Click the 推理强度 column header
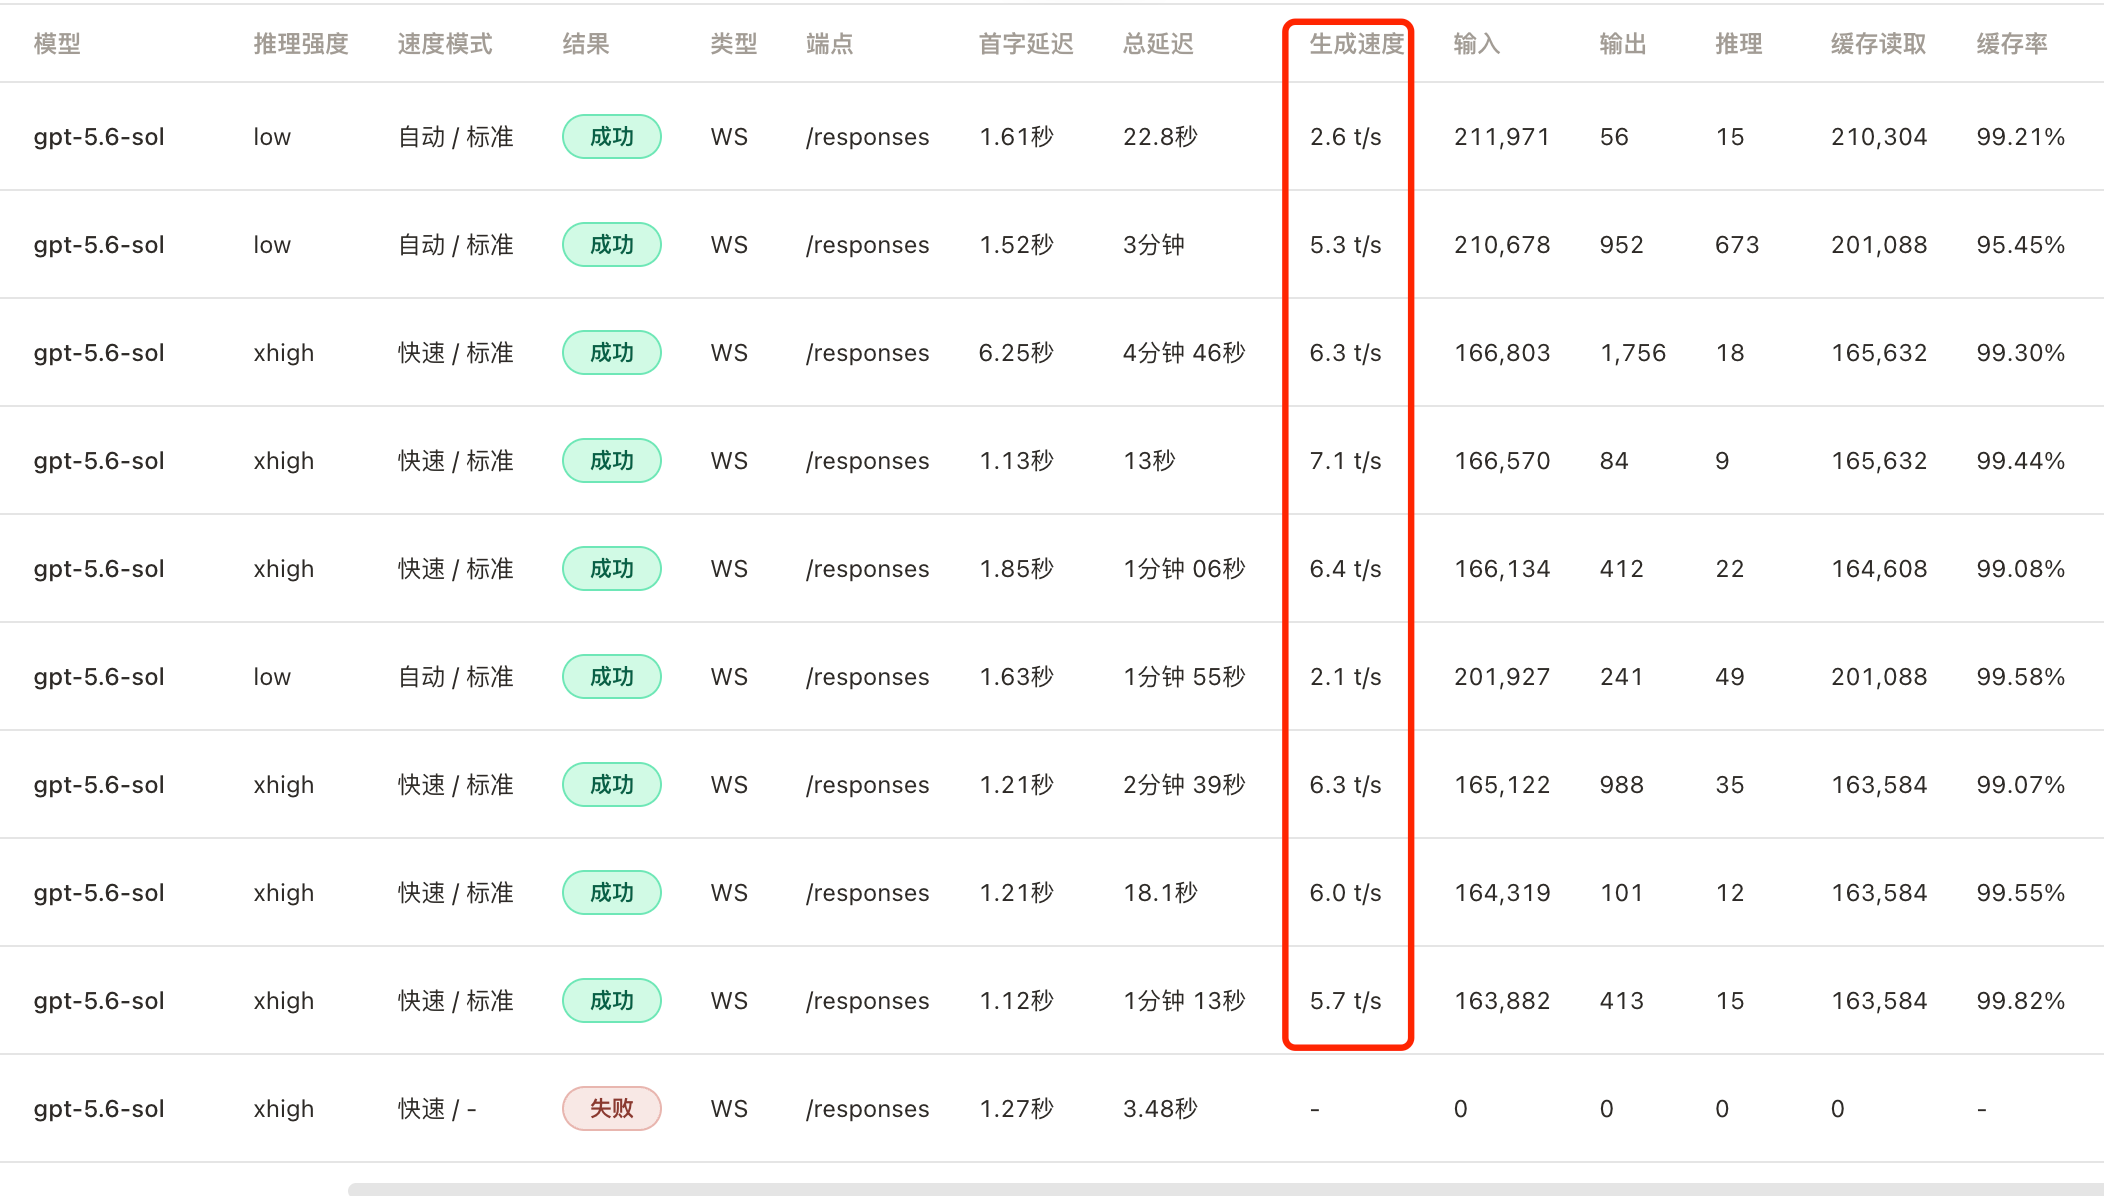This screenshot has height=1196, width=2104. [x=301, y=44]
